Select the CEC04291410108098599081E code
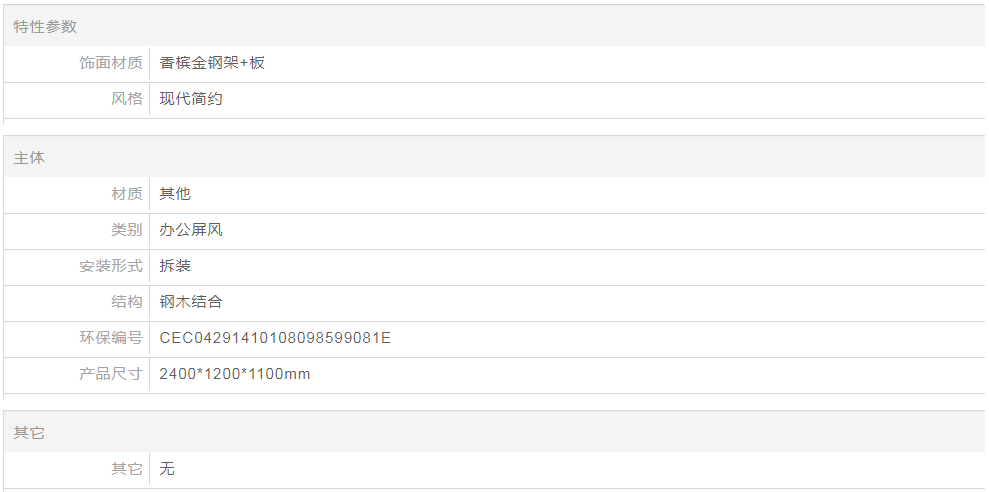The width and height of the screenshot is (989, 492). [275, 338]
